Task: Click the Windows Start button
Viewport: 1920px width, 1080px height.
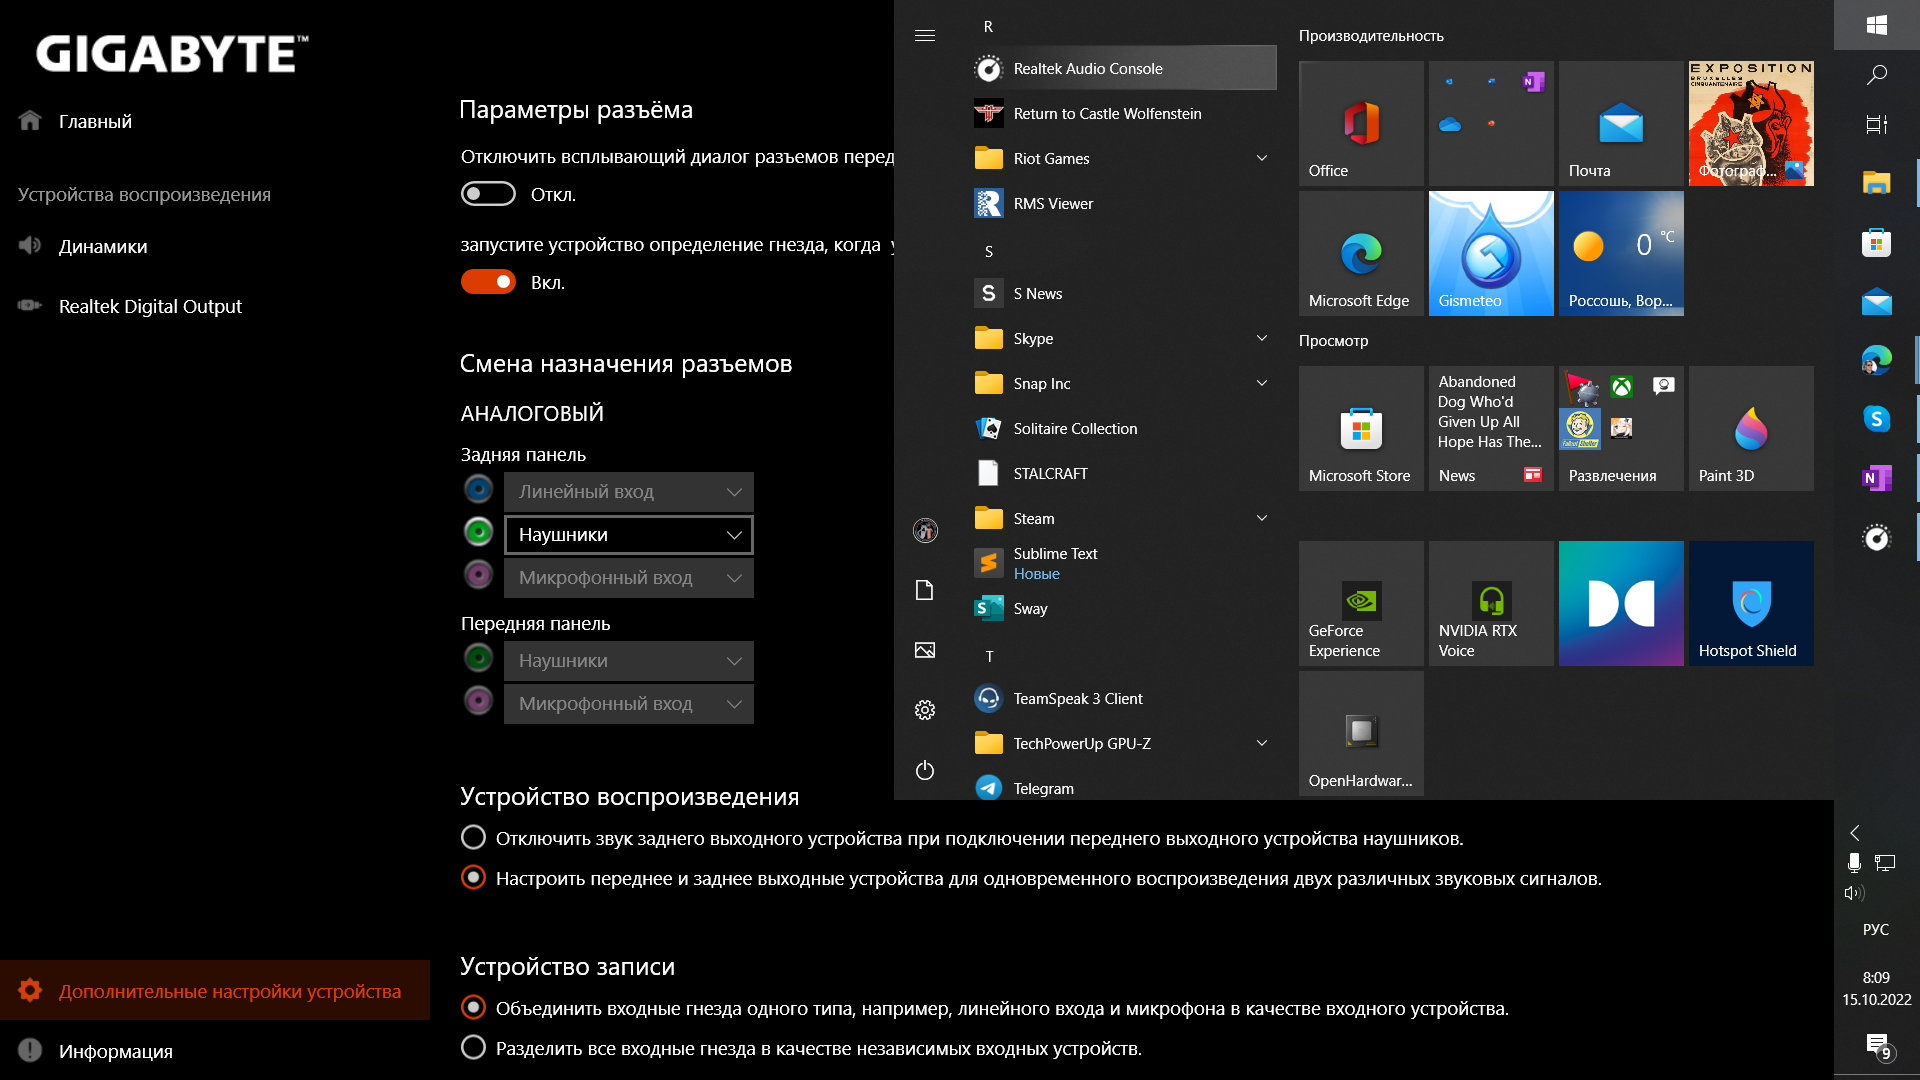Action: [1877, 24]
